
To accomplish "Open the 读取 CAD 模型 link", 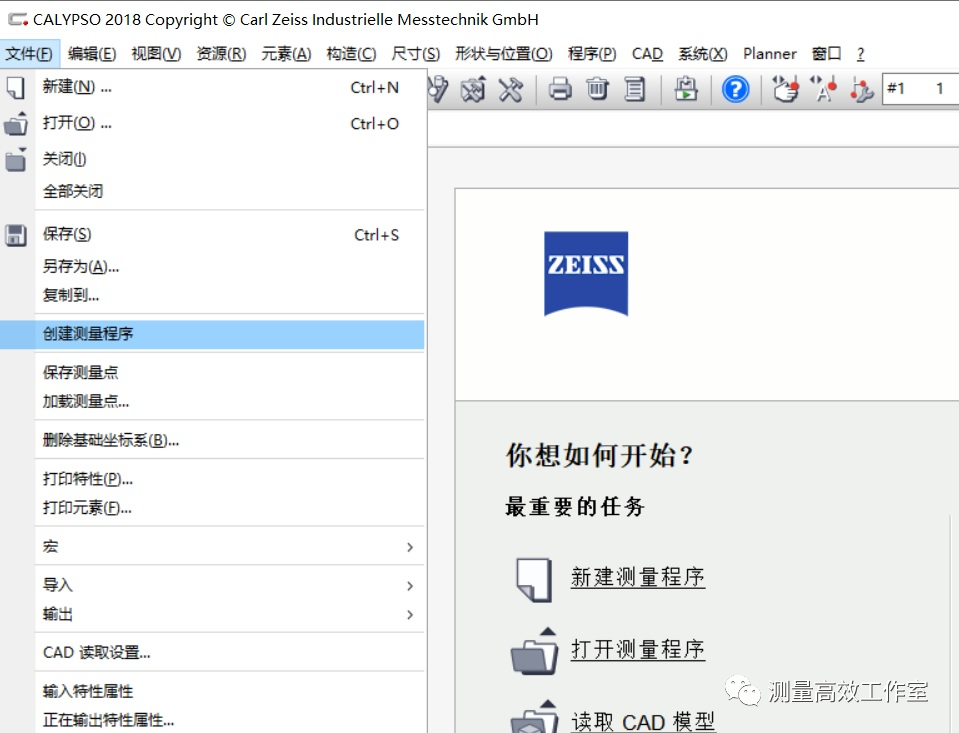I will point(643,721).
